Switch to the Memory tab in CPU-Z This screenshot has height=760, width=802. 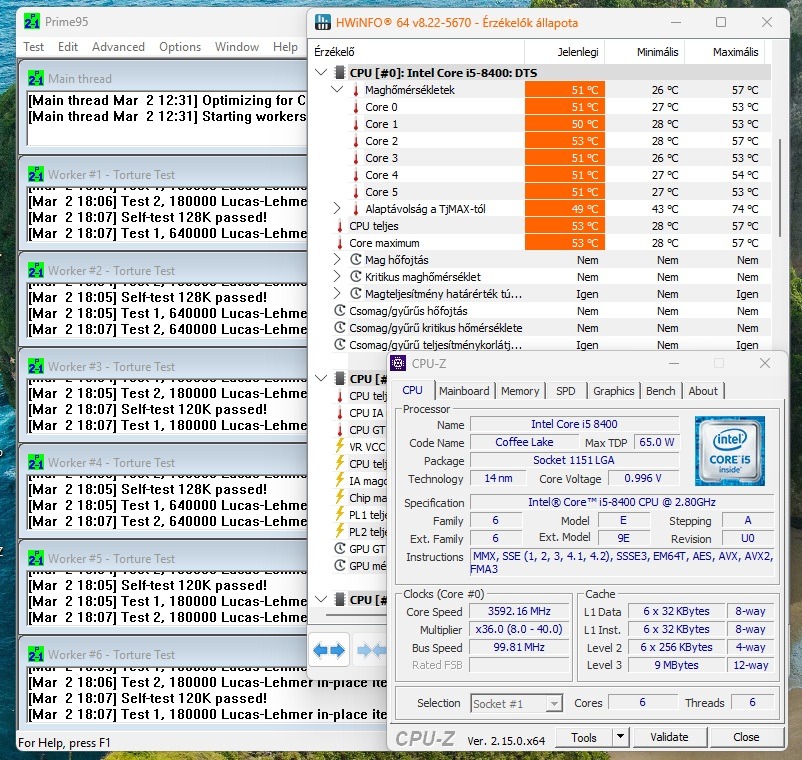pos(520,391)
